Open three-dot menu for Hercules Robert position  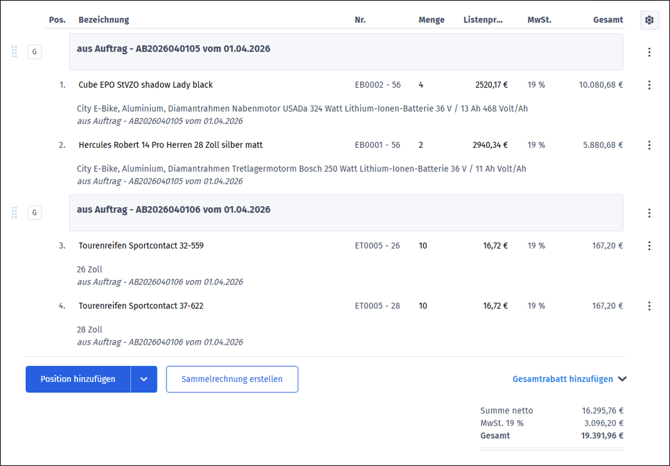click(x=649, y=146)
